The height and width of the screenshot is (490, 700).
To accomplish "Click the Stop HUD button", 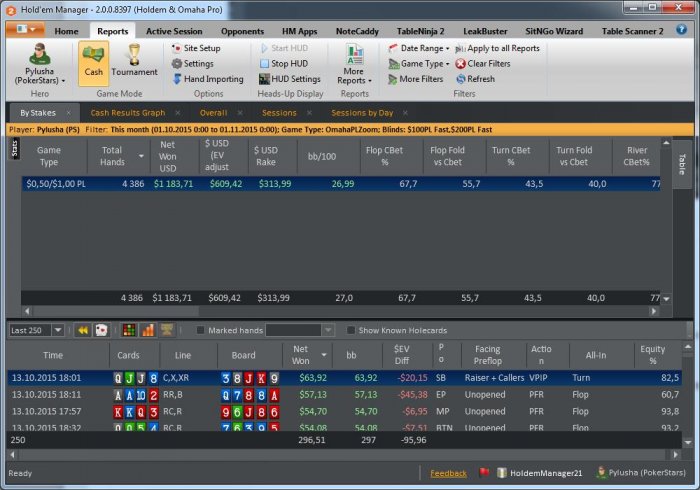I will pyautogui.click(x=284, y=64).
